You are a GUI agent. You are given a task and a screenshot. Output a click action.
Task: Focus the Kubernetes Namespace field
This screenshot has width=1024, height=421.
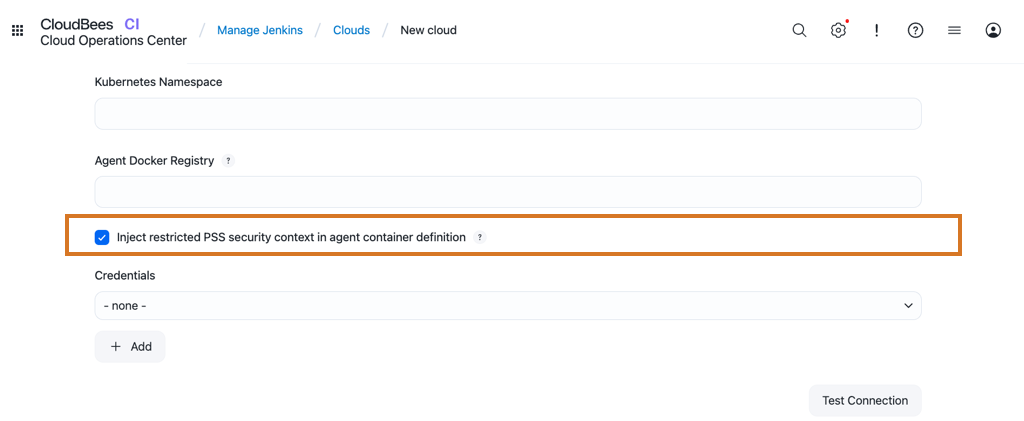click(x=508, y=114)
